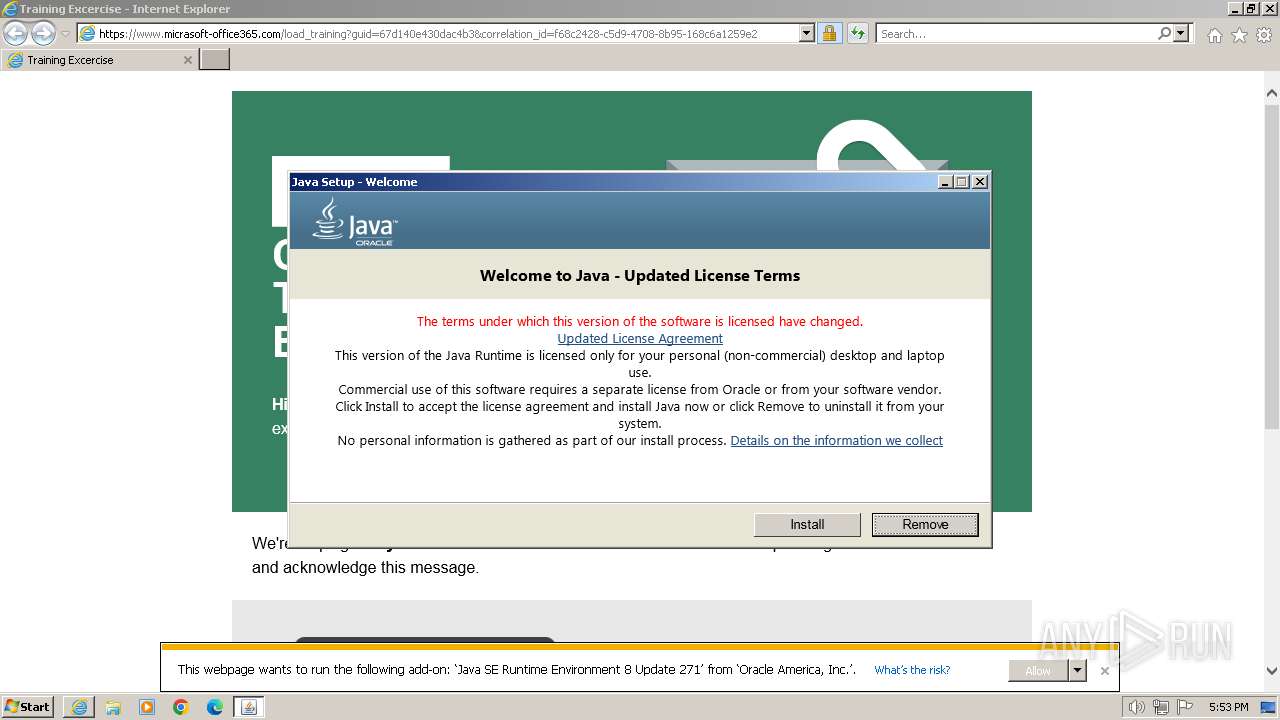
Task: Open the IE Home icon
Action: pos(1214,35)
